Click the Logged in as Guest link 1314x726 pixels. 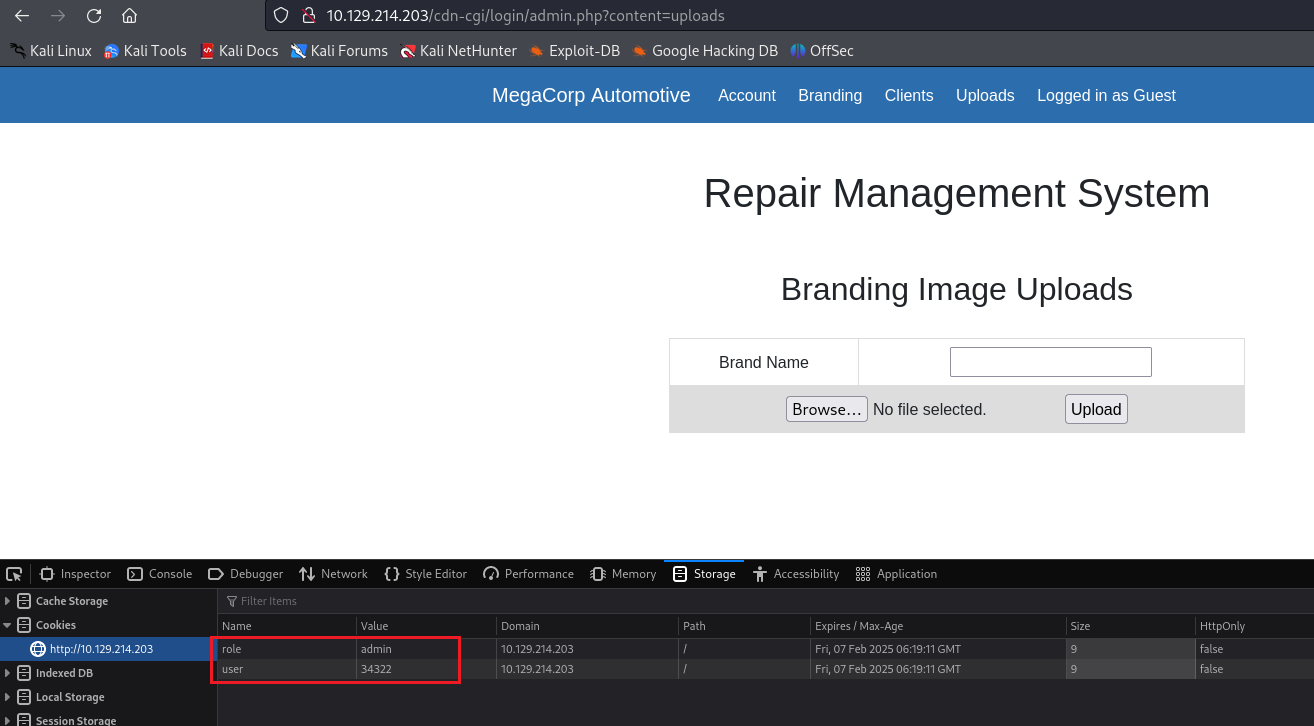pos(1106,95)
